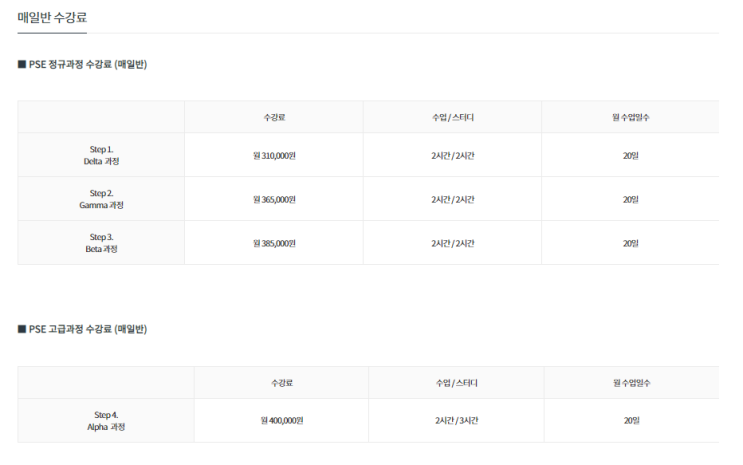Screen dimensions: 743x465
Task: Click the 수업/스터디 header in the first table
Action: point(453,117)
